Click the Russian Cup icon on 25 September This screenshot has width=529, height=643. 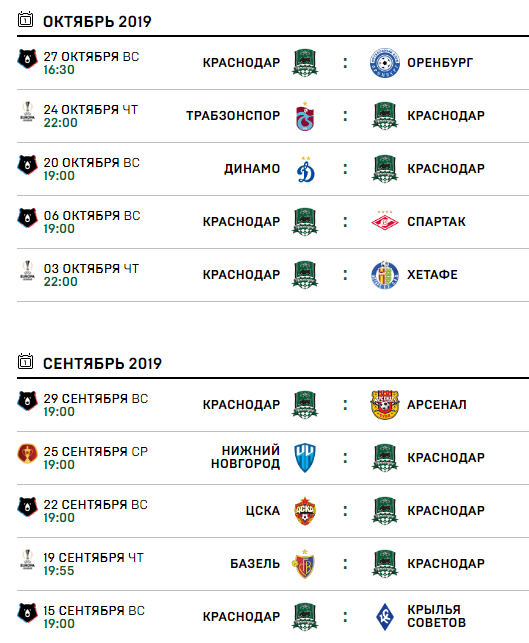[x=27, y=454]
